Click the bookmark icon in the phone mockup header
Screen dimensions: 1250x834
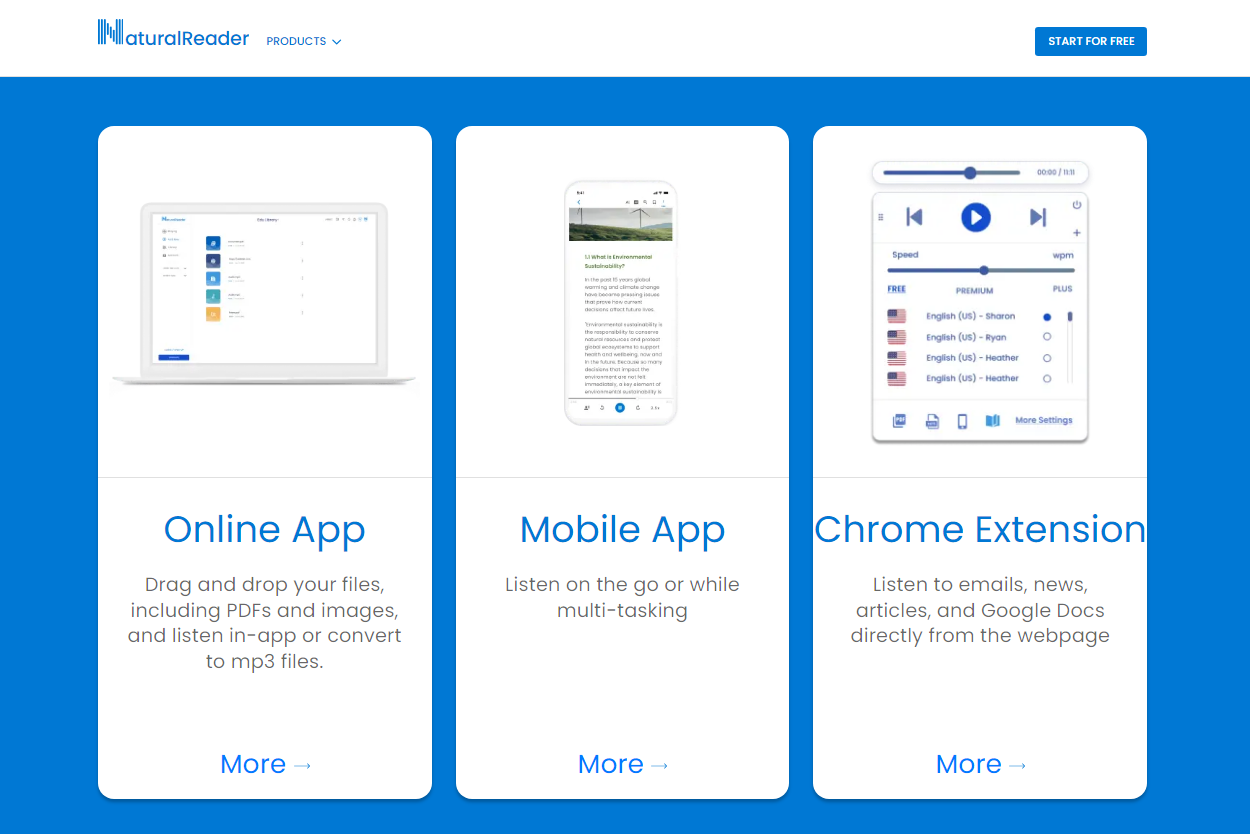[x=654, y=202]
